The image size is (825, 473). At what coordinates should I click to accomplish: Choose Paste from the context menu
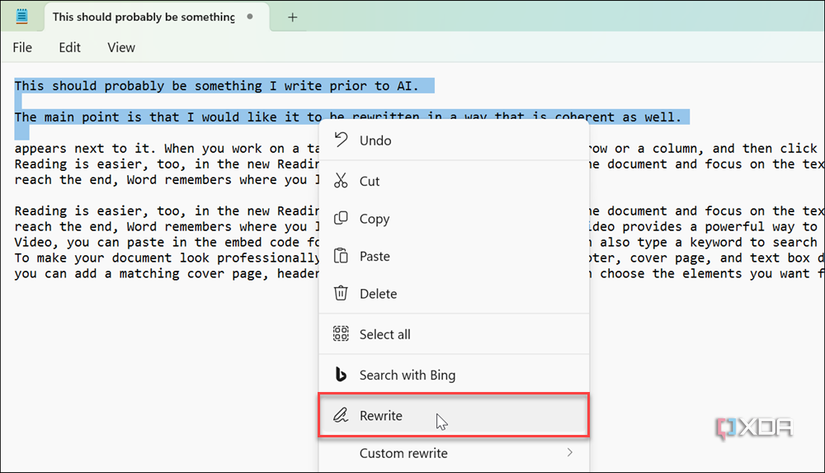454,256
